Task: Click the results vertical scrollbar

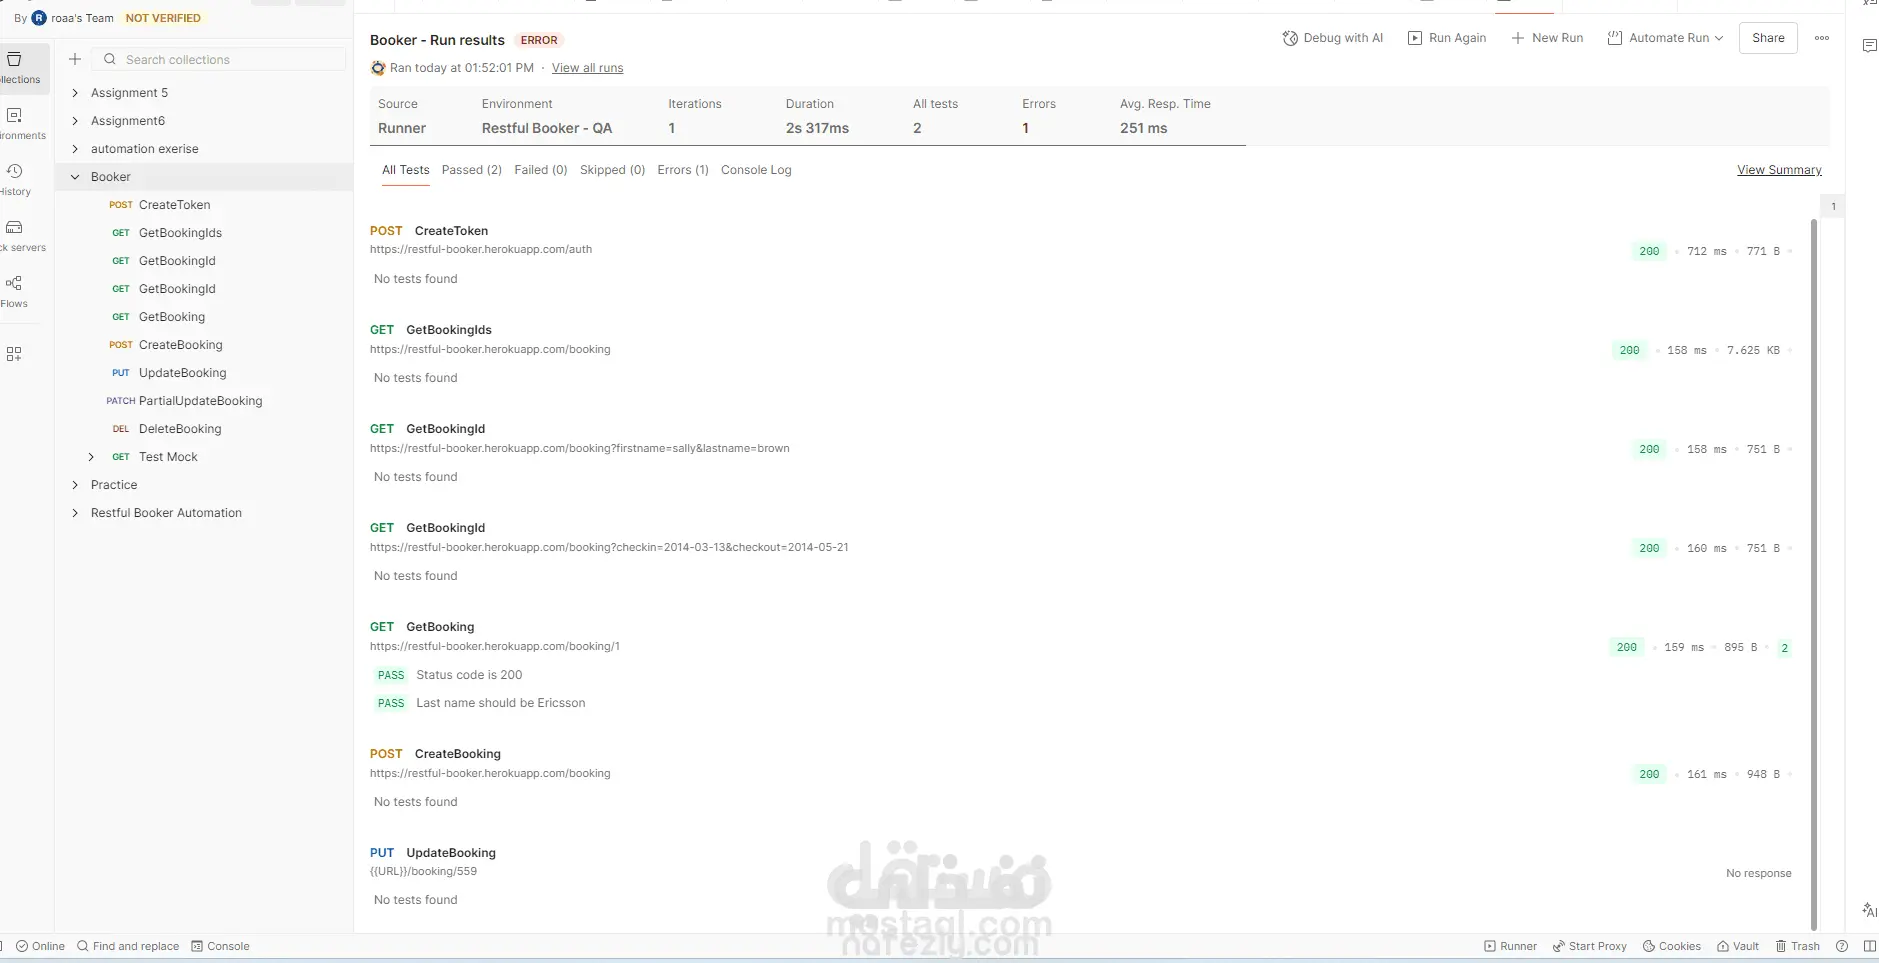Action: pyautogui.click(x=1814, y=575)
